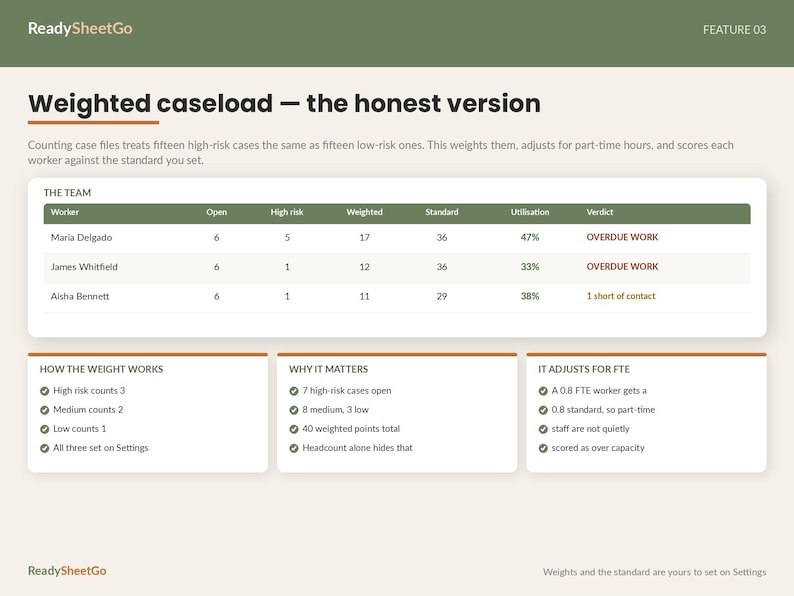Click the IT ADJUSTS FOR FTE heading
This screenshot has width=794, height=596.
tap(584, 369)
